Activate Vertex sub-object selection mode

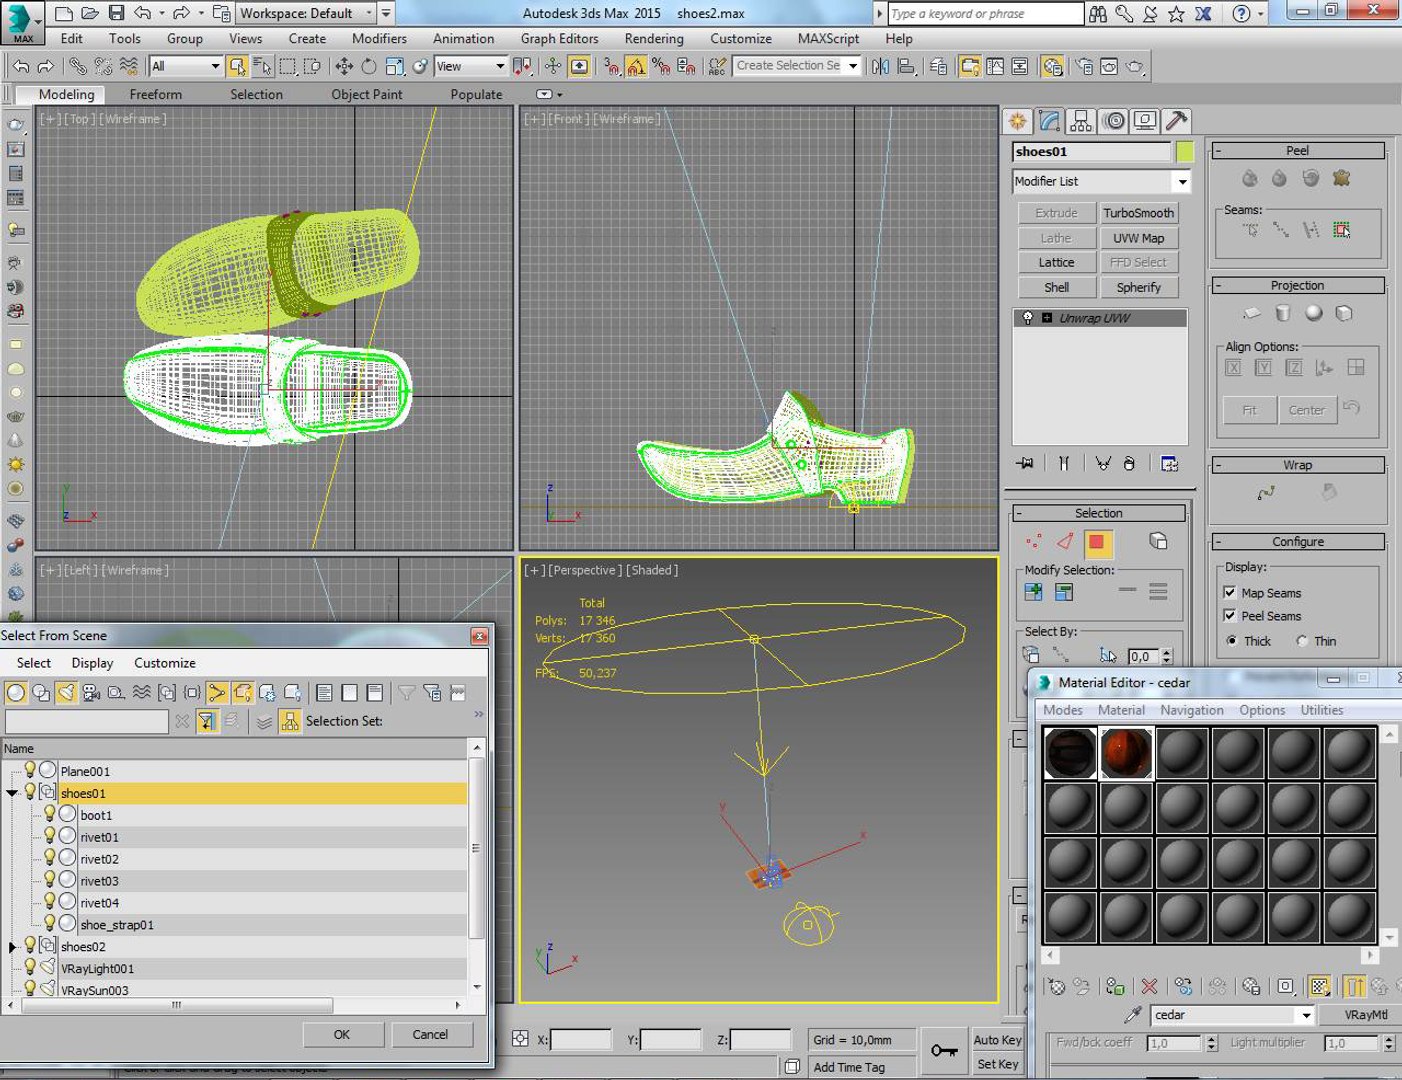[1033, 542]
